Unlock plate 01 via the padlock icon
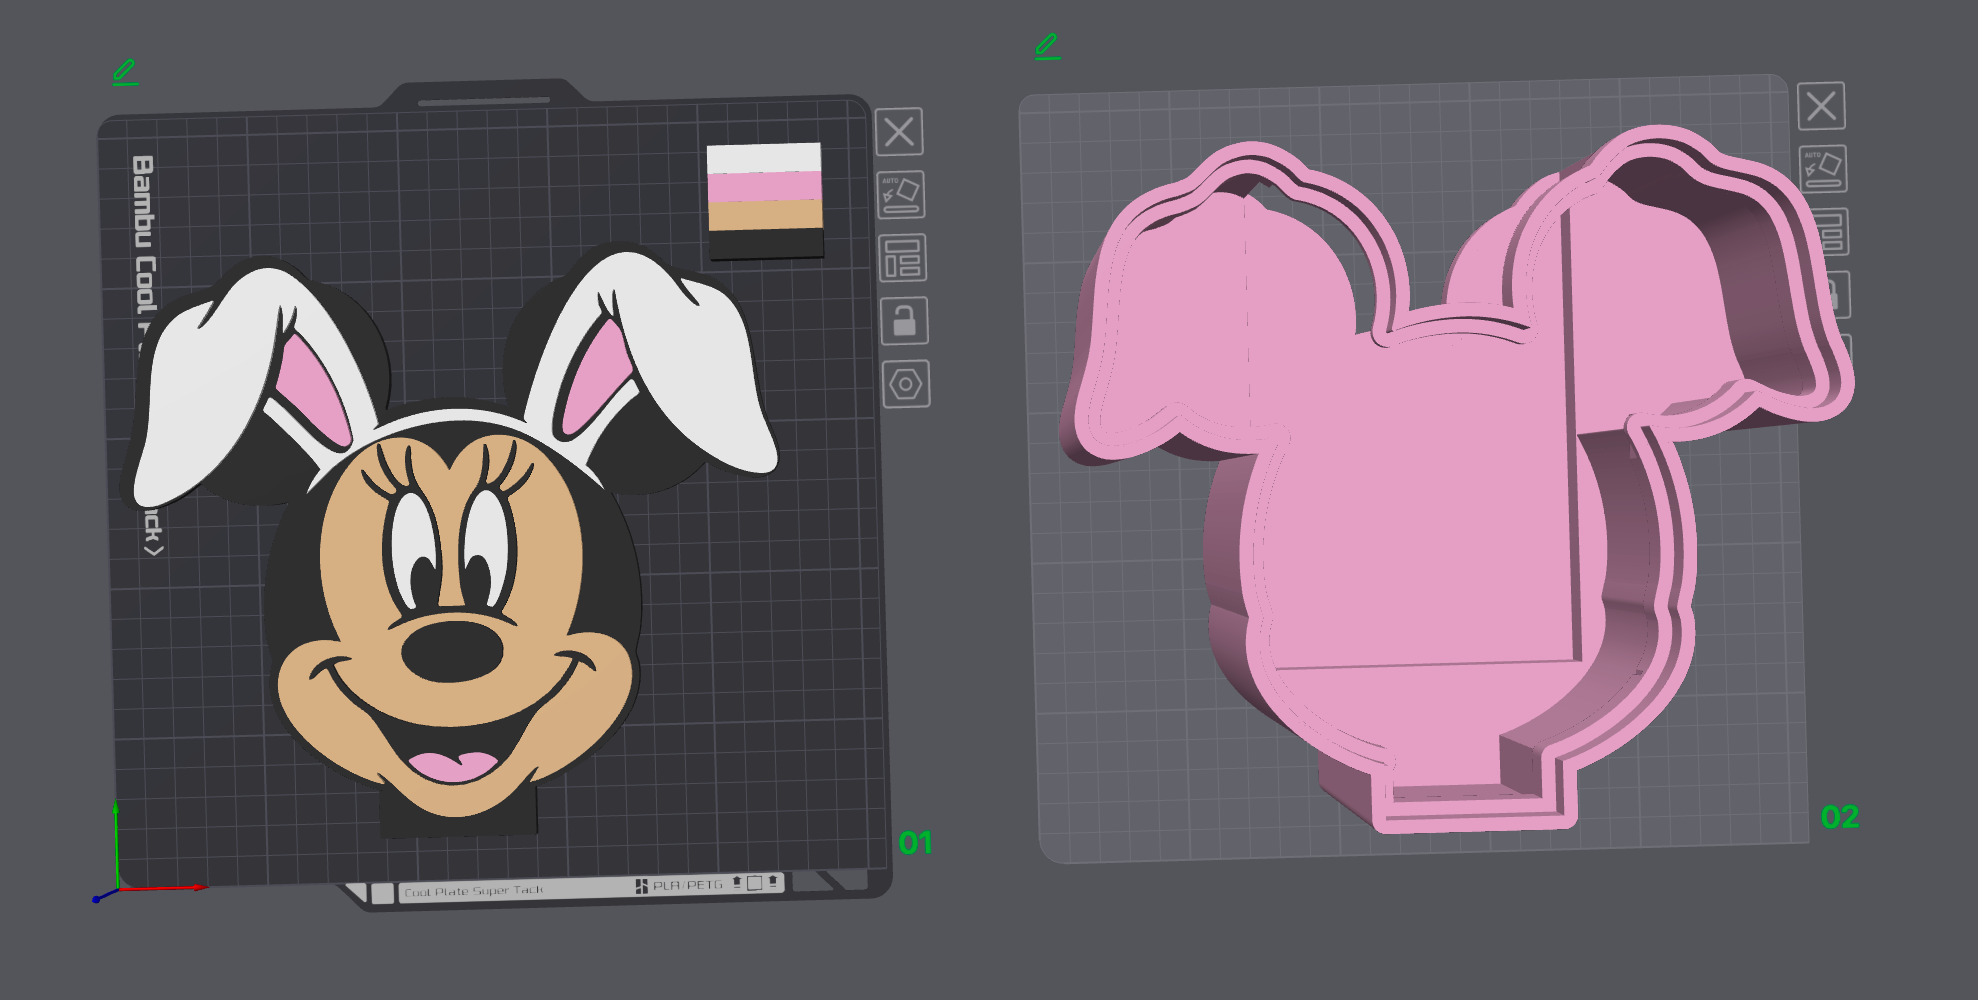 tap(903, 320)
